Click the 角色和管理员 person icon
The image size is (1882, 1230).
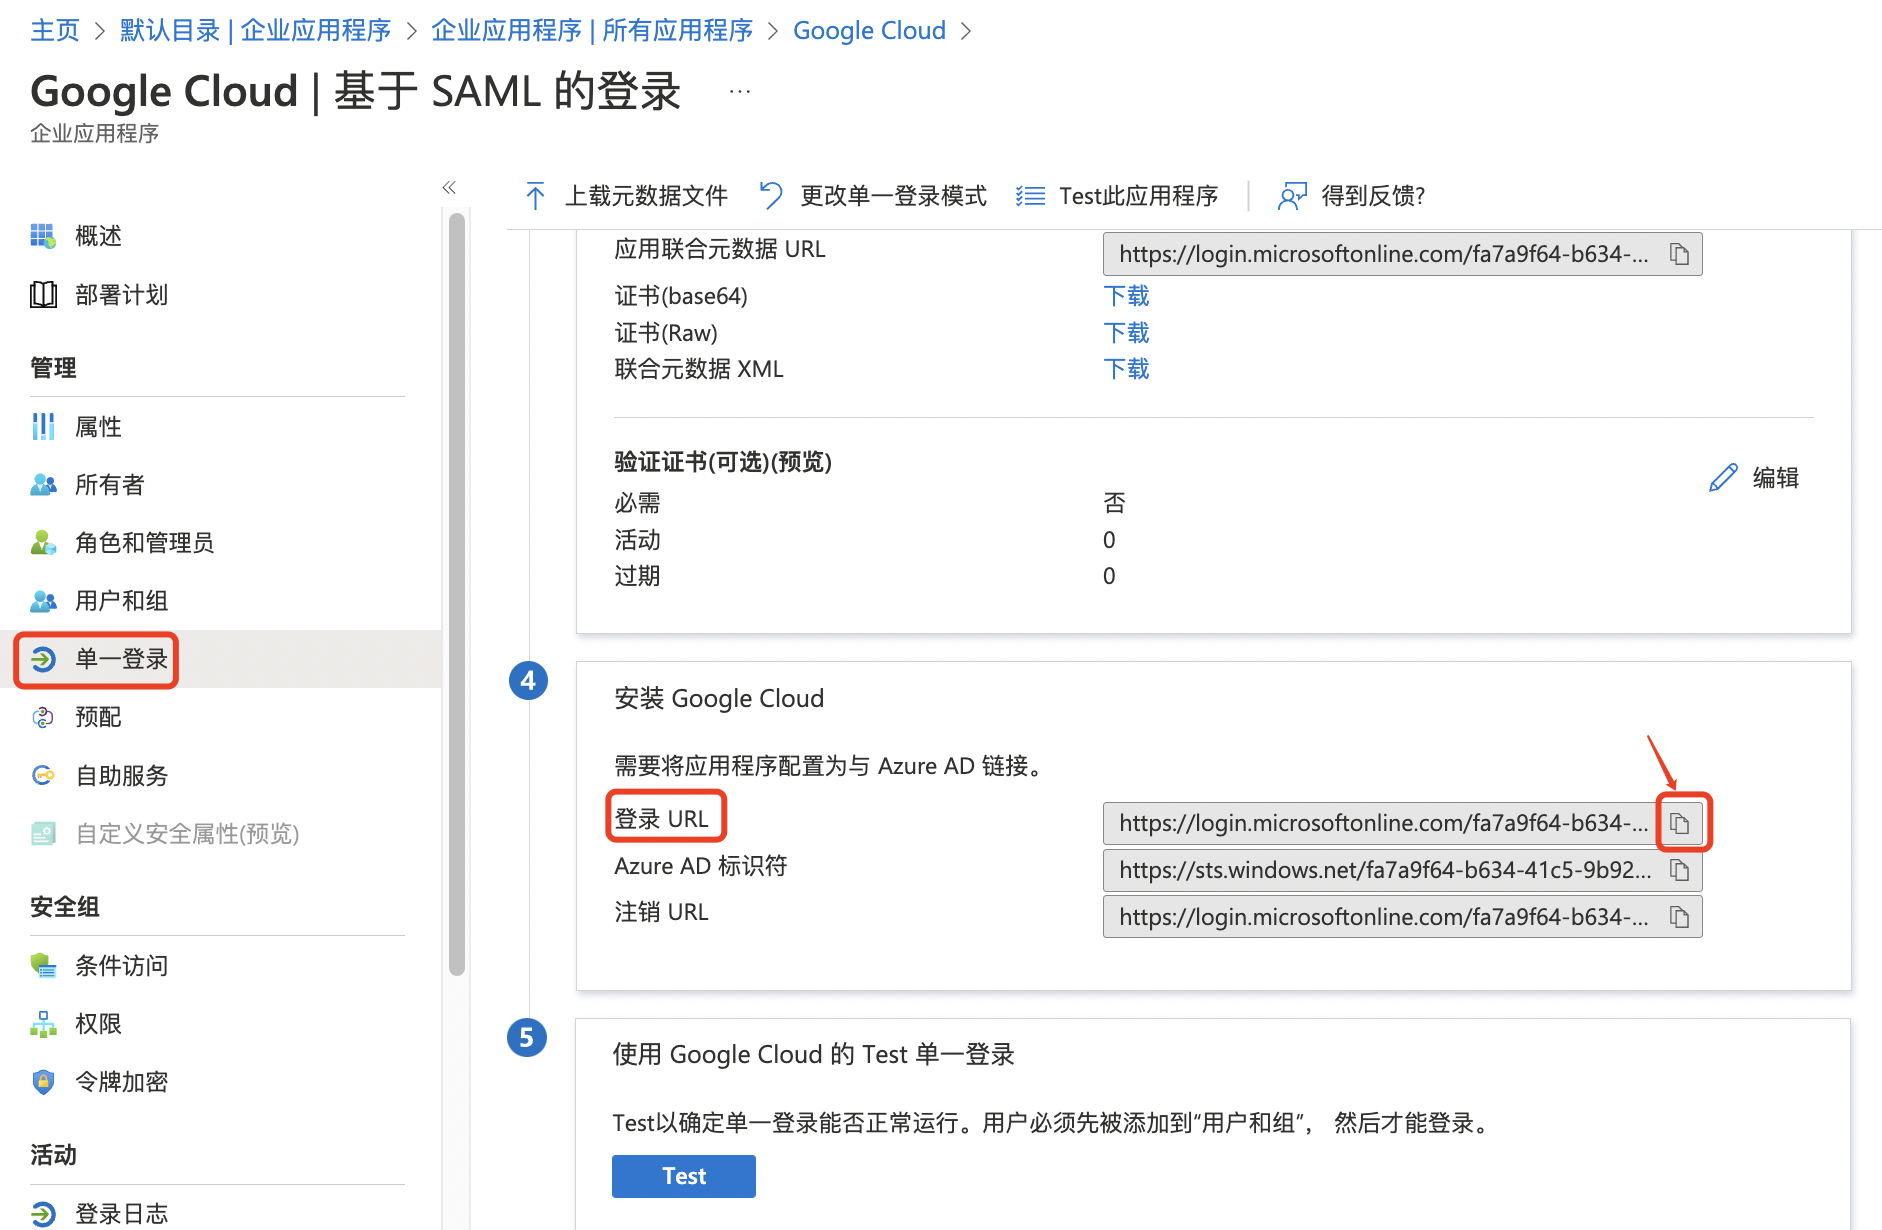tap(43, 543)
